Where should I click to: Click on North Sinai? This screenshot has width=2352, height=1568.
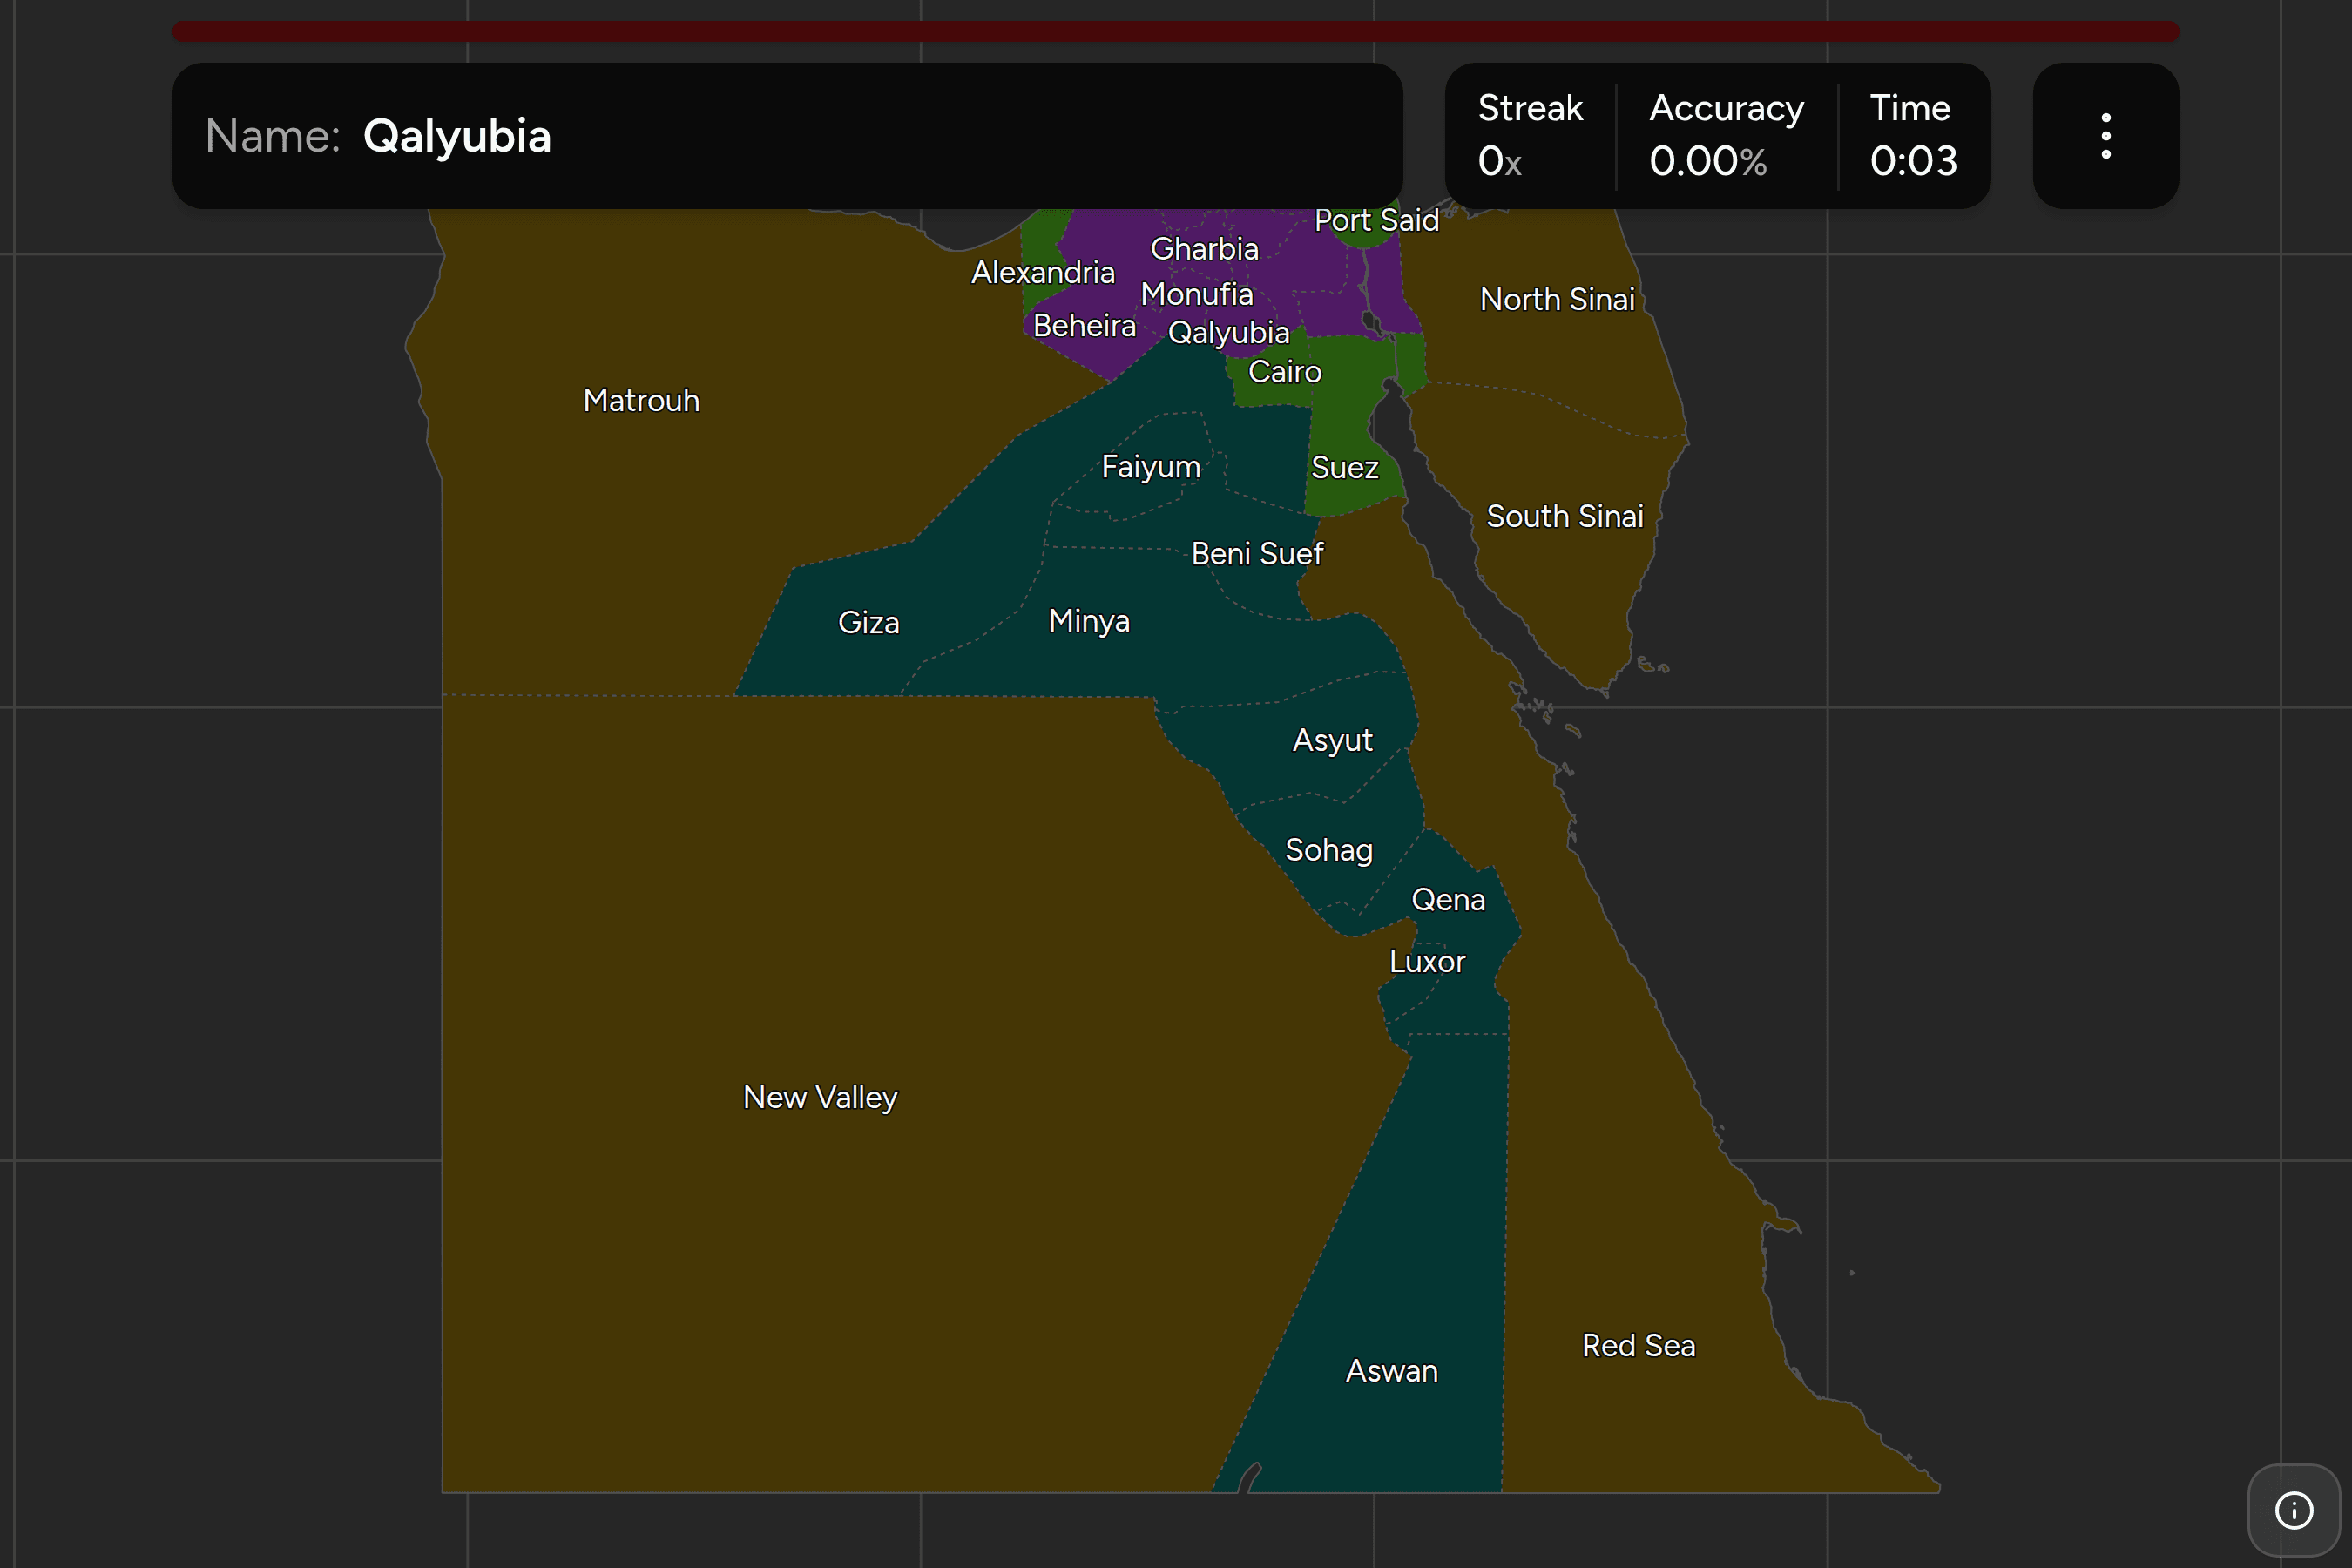point(1557,299)
